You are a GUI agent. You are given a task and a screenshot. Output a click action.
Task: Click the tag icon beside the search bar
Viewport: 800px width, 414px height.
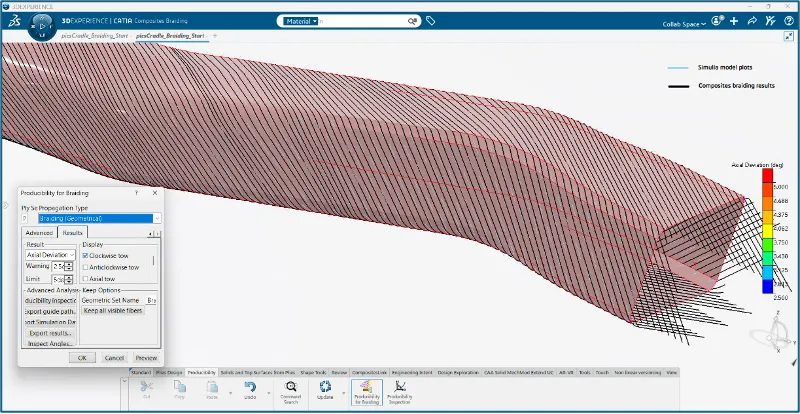(x=431, y=20)
